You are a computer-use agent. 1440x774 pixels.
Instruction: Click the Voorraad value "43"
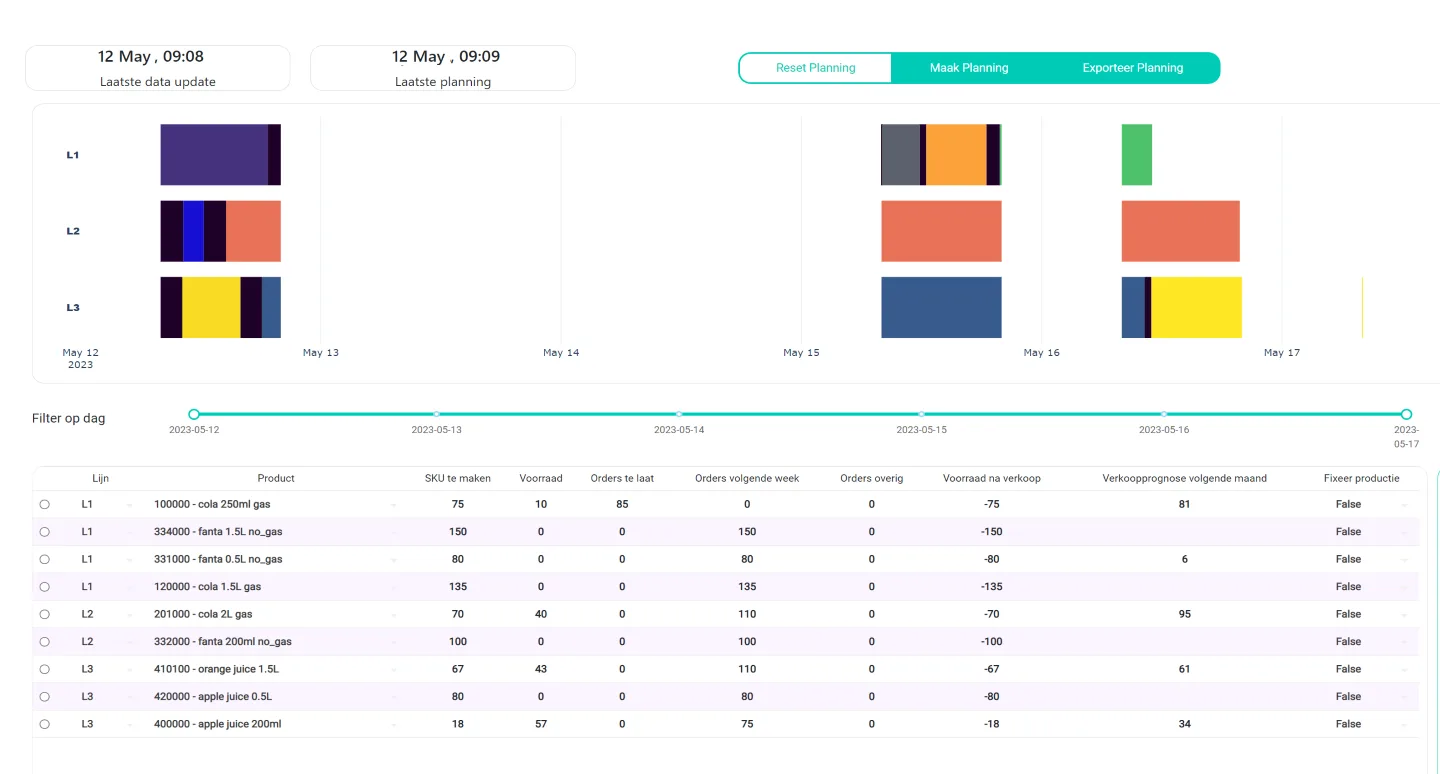tap(541, 670)
